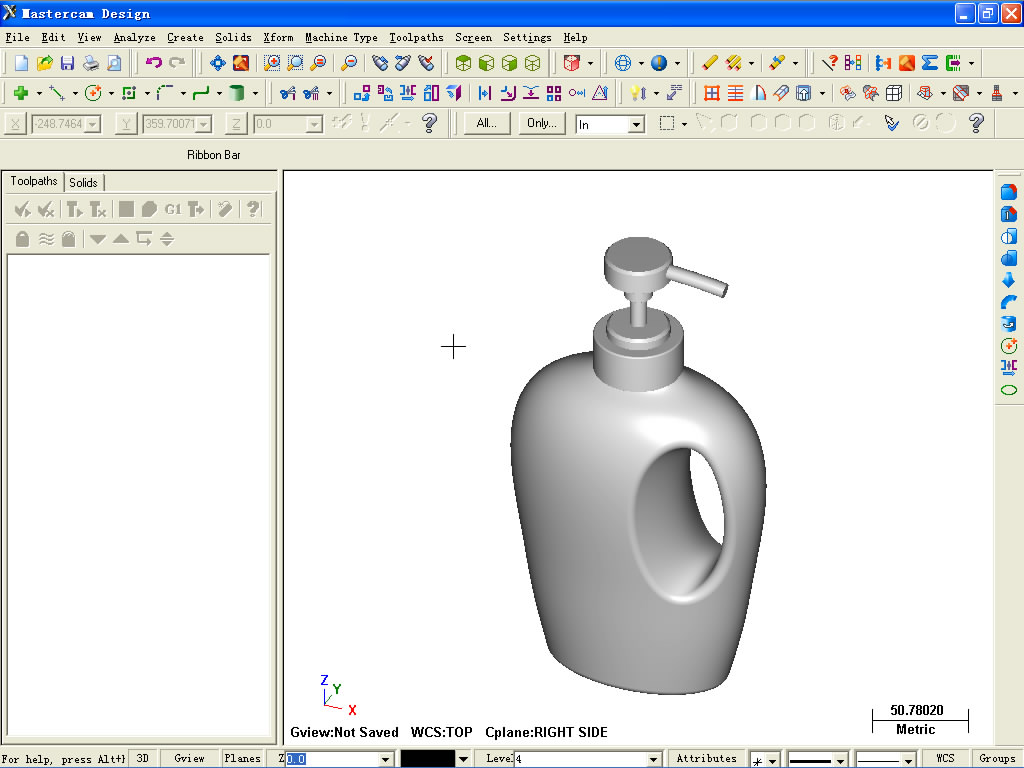Select the Dynamic Rotation binoculars icon
This screenshot has height=768, width=1024.
[x=380, y=63]
